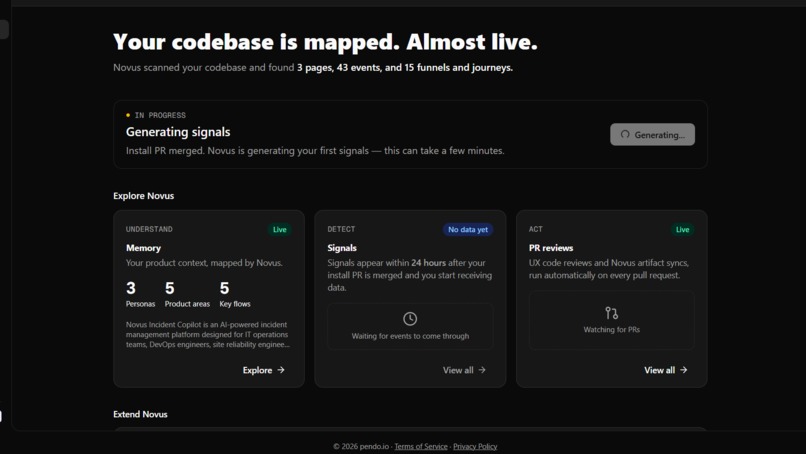Click Waiting for events to come through
The height and width of the screenshot is (454, 806).
(x=410, y=336)
